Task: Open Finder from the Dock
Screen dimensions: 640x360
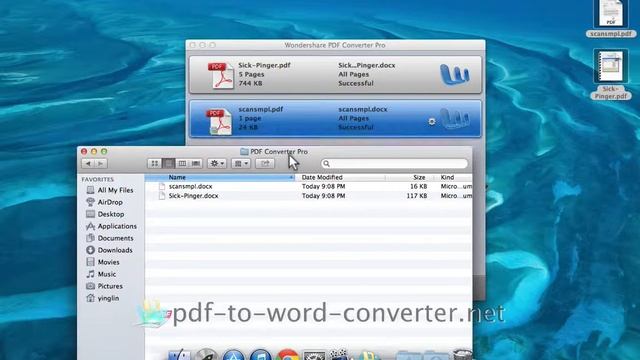Action: pos(179,356)
